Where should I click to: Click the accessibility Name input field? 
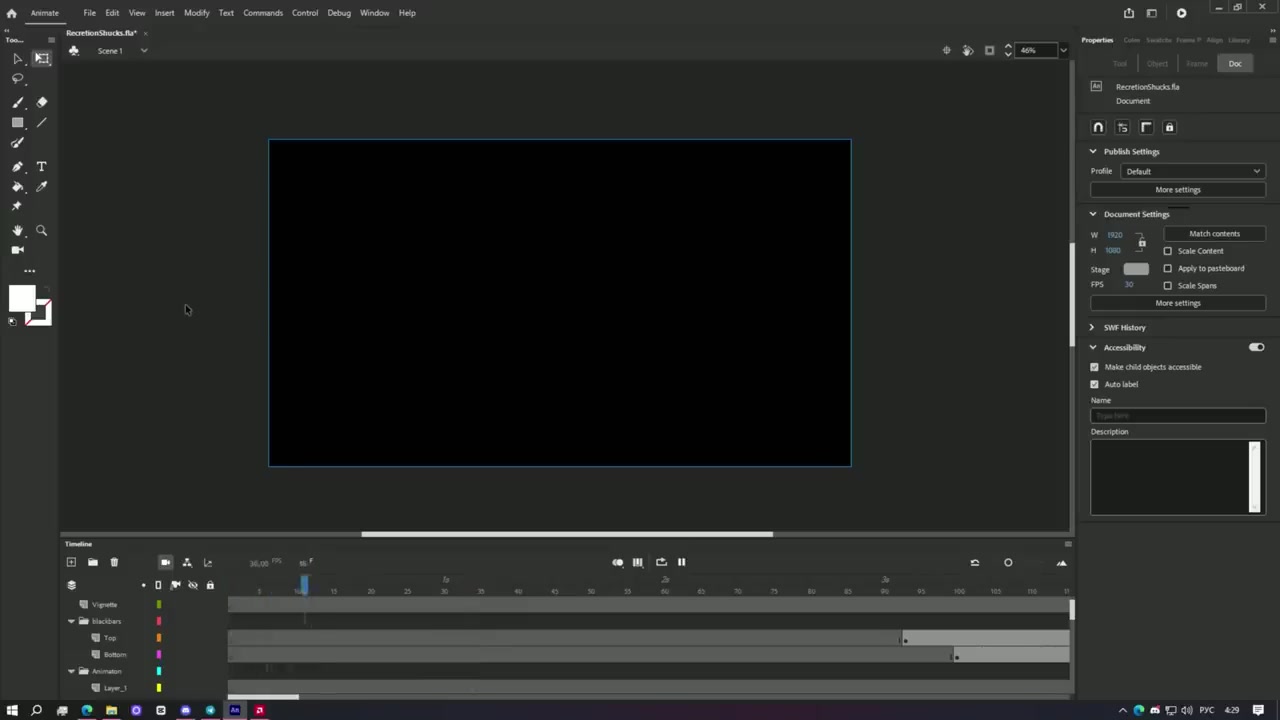tap(1177, 415)
